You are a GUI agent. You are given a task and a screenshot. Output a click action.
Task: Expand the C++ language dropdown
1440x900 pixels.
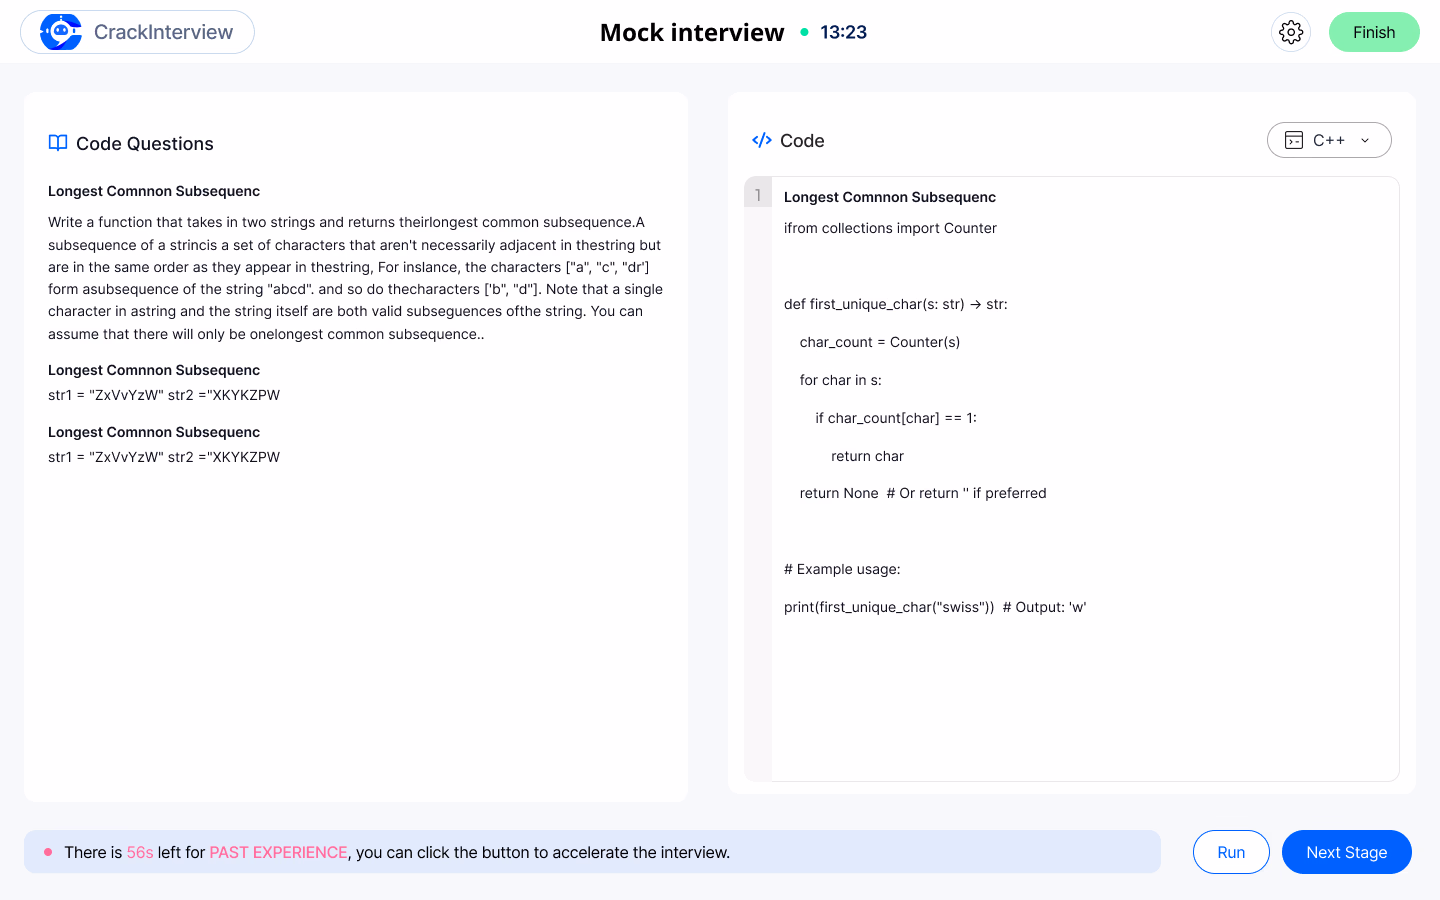tap(1329, 140)
